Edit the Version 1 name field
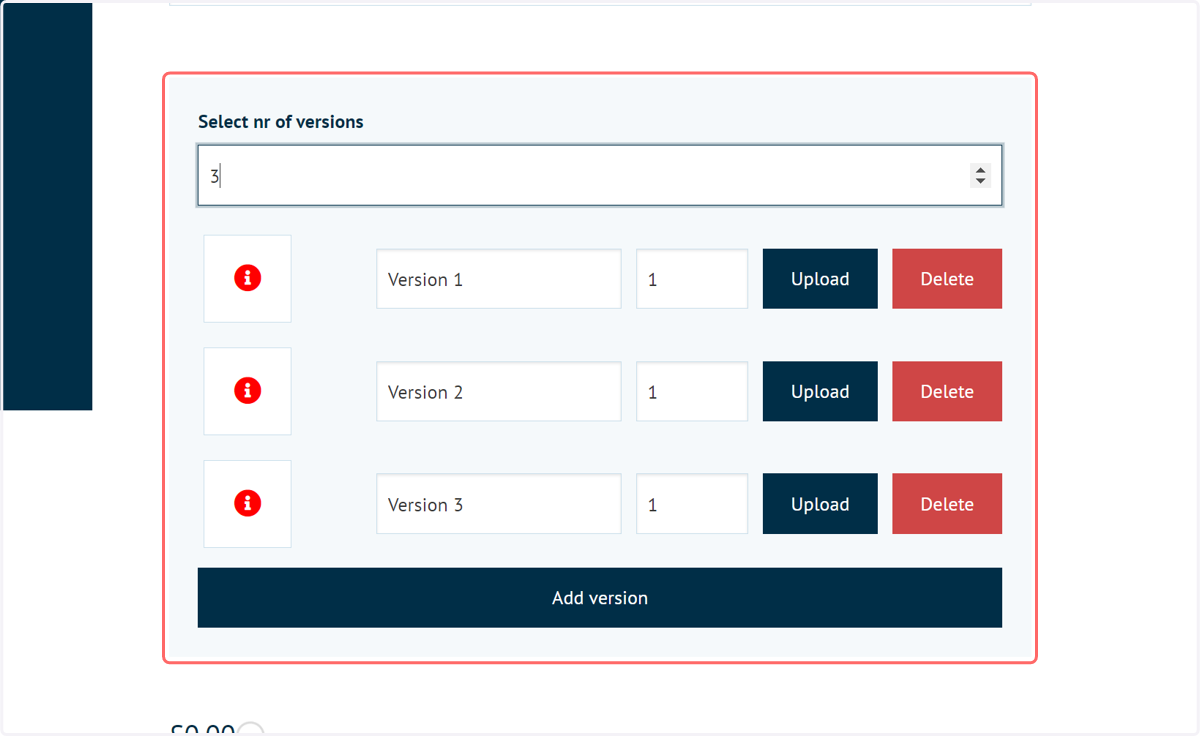This screenshot has width=1200, height=736. [499, 279]
